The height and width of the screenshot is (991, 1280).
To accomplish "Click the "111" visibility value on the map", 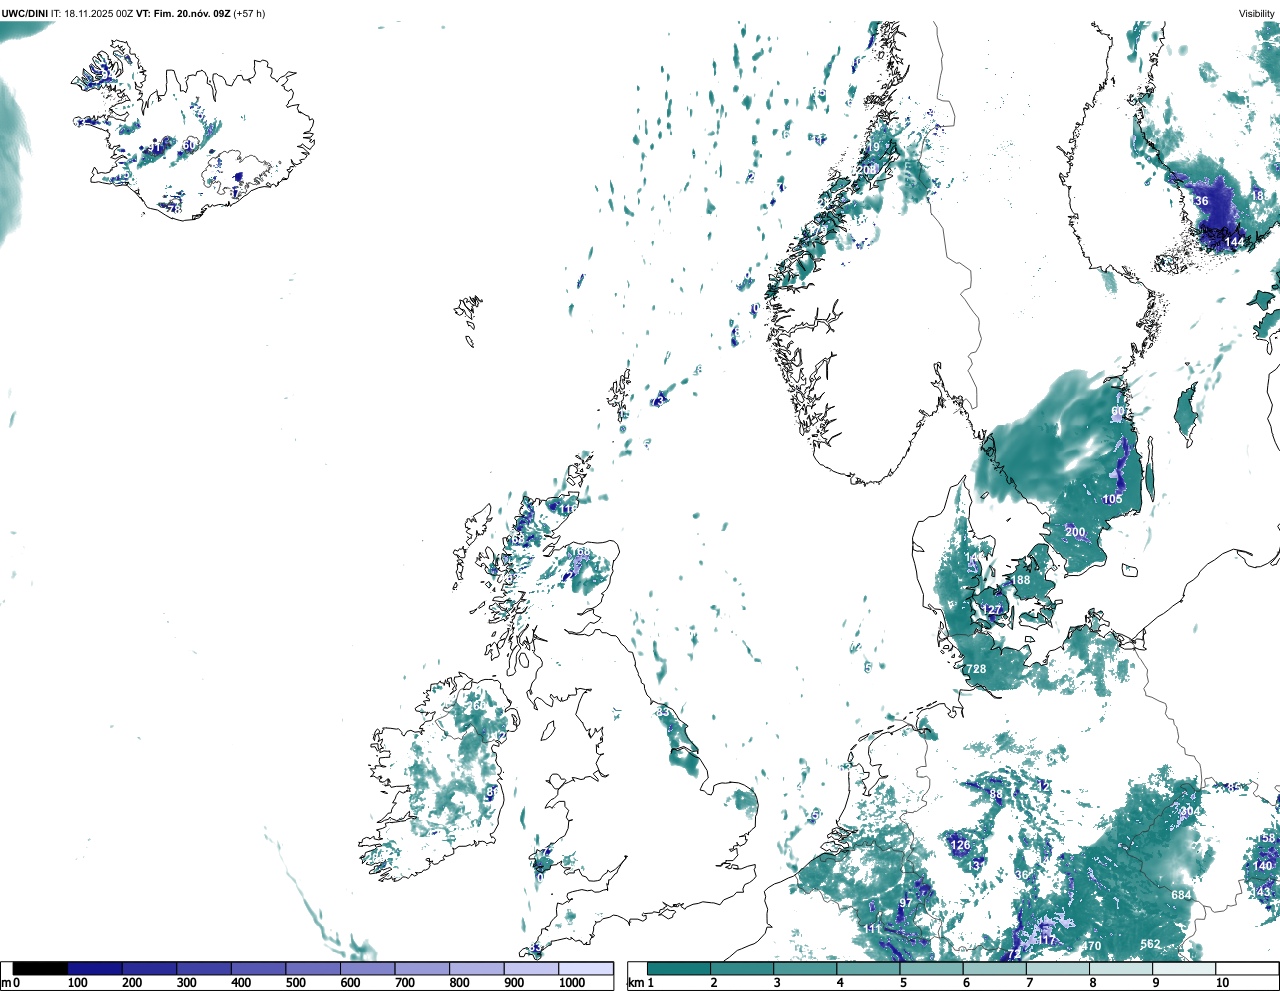I will pyautogui.click(x=873, y=929).
